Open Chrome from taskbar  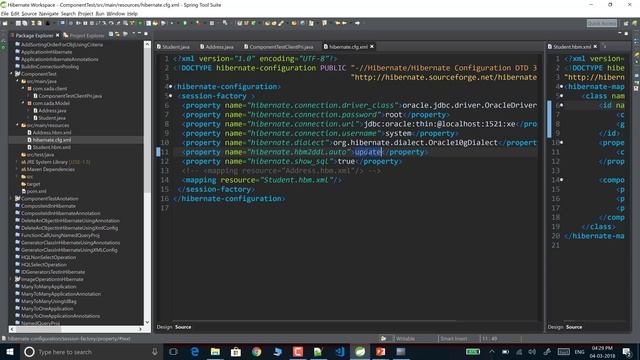coord(256,352)
